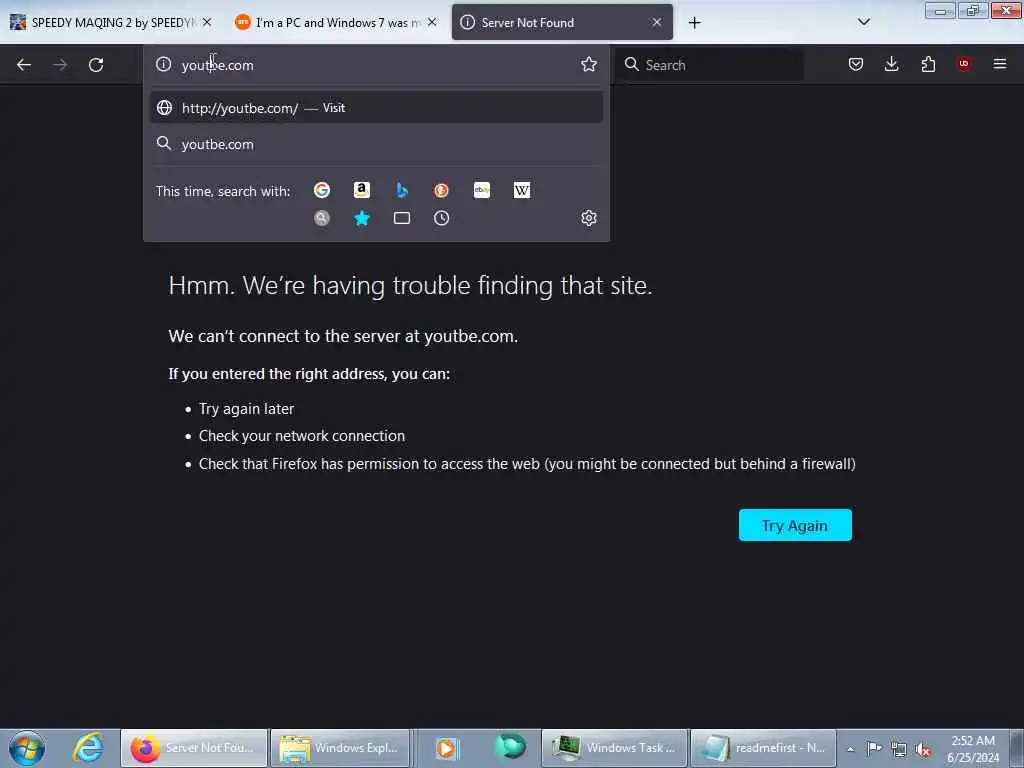Bookmark this page with the star icon
This screenshot has height=768, width=1024.
[x=588, y=64]
